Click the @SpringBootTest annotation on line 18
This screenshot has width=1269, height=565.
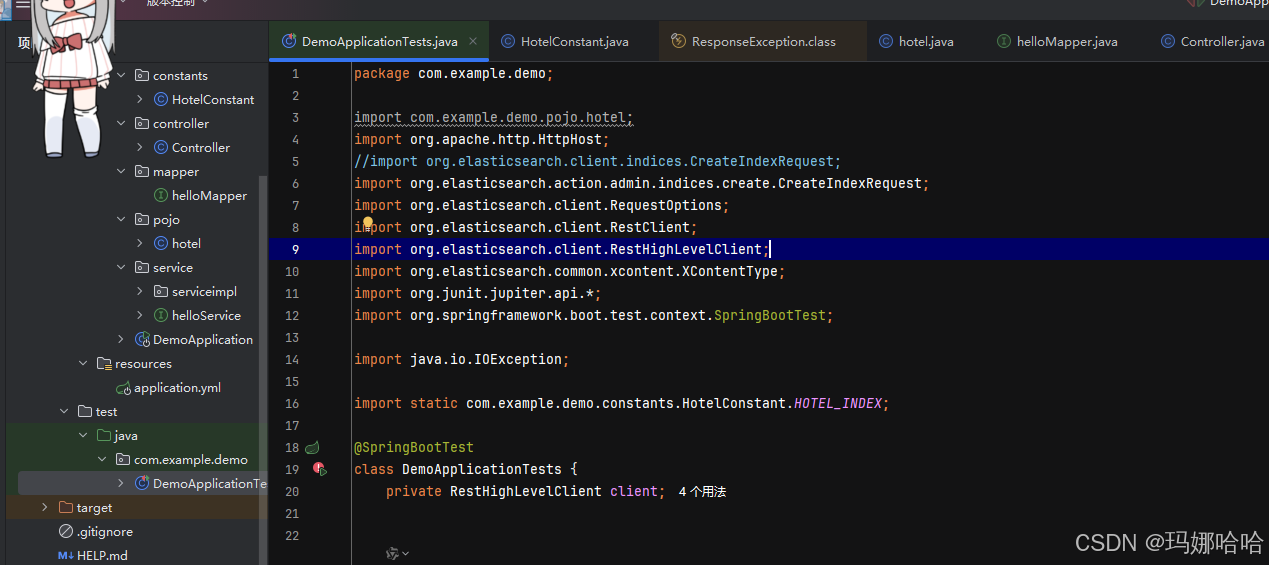tap(414, 447)
